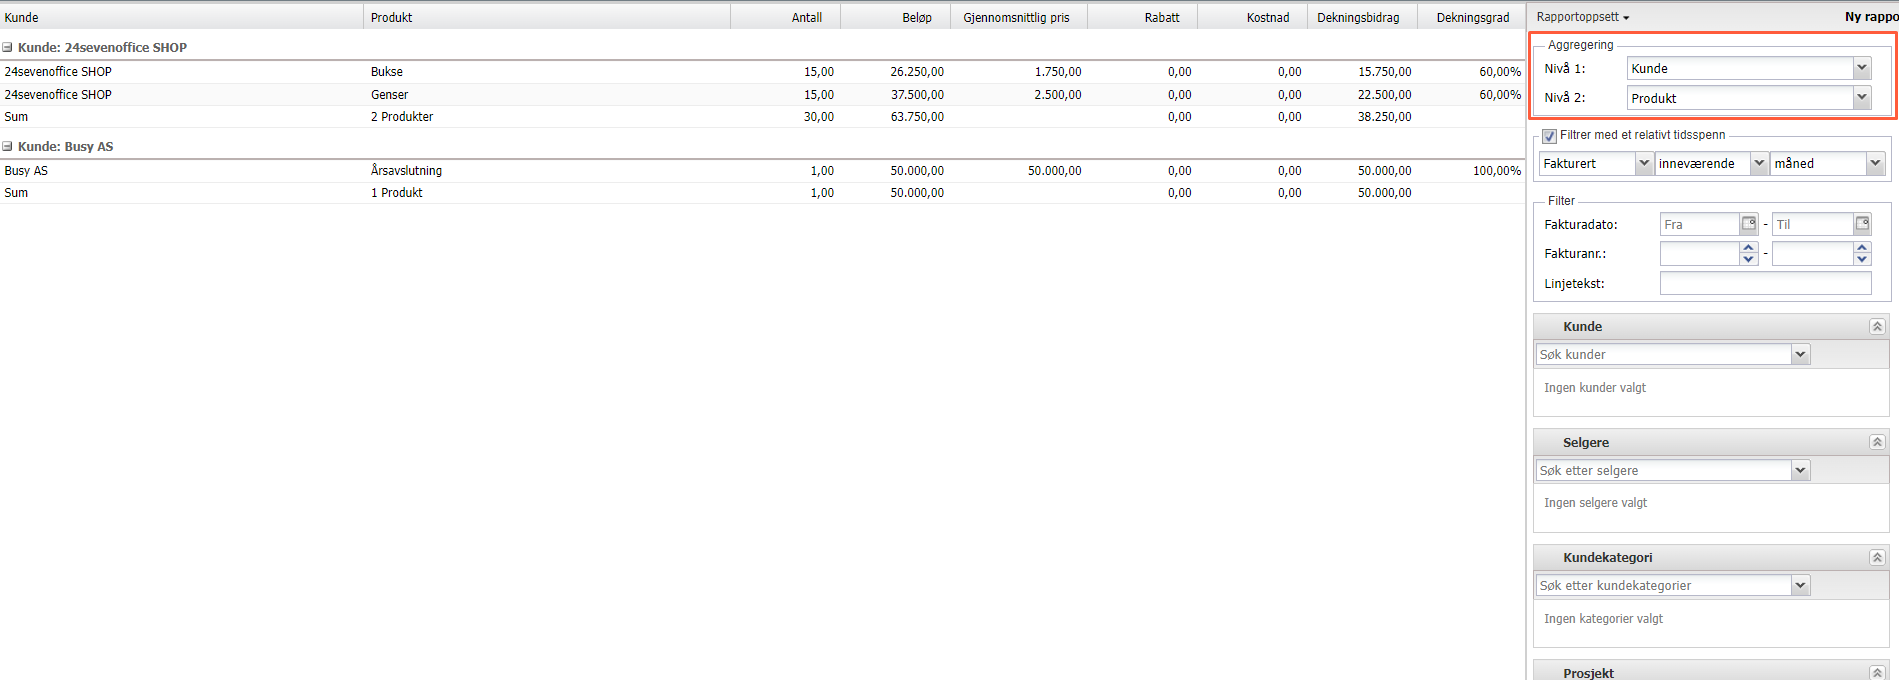This screenshot has width=1899, height=680.
Task: Collapse the Selgere filter panel
Action: (x=1877, y=442)
